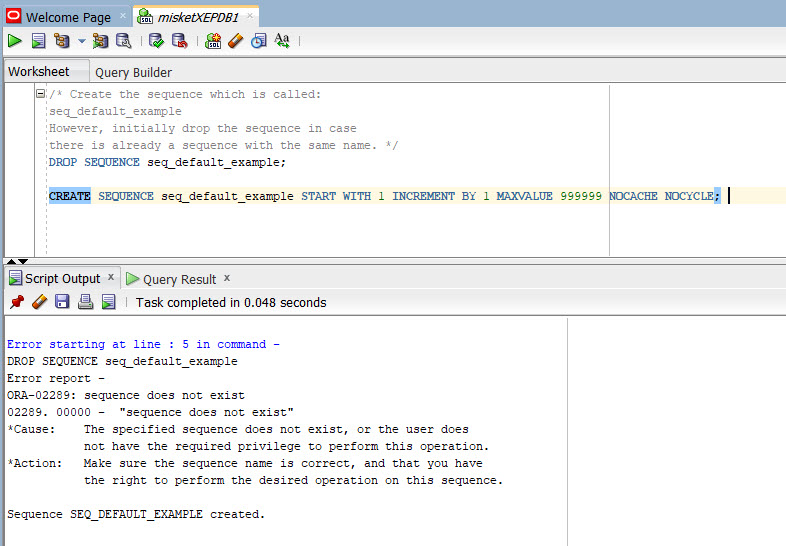Click the highlighted CREATE keyword

70,196
